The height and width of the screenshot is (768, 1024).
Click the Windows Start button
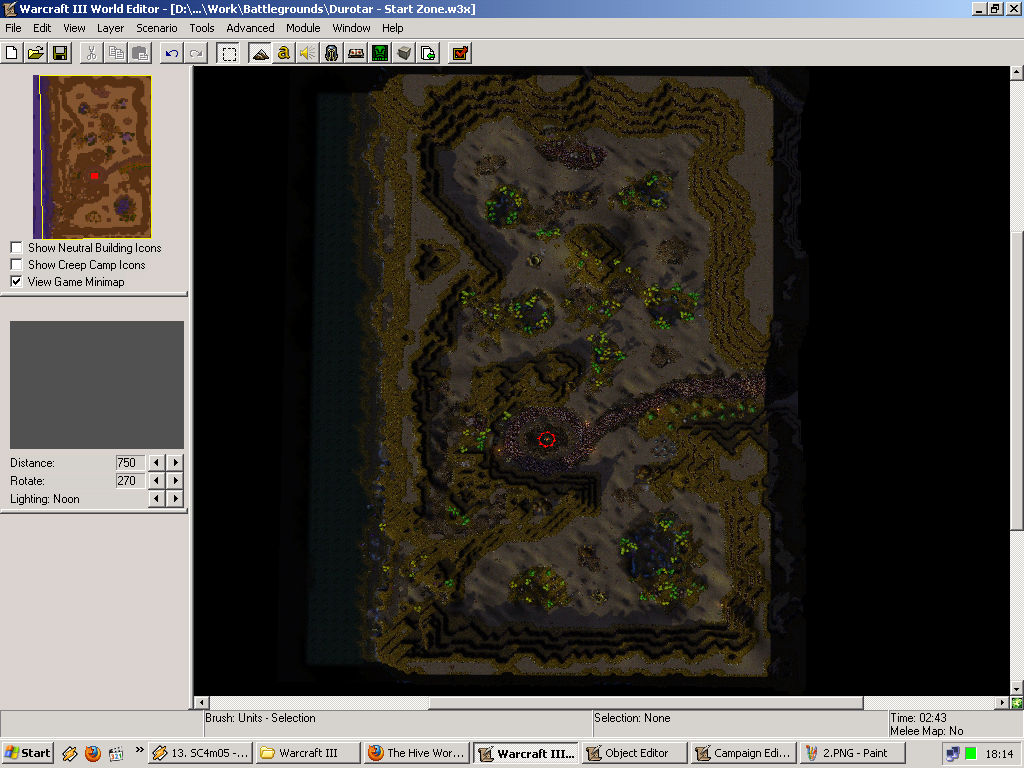27,753
